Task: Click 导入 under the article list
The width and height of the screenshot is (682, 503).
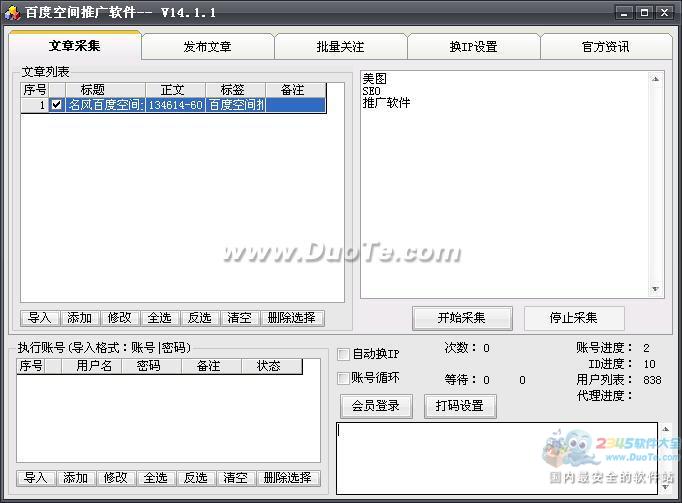Action: click(40, 318)
